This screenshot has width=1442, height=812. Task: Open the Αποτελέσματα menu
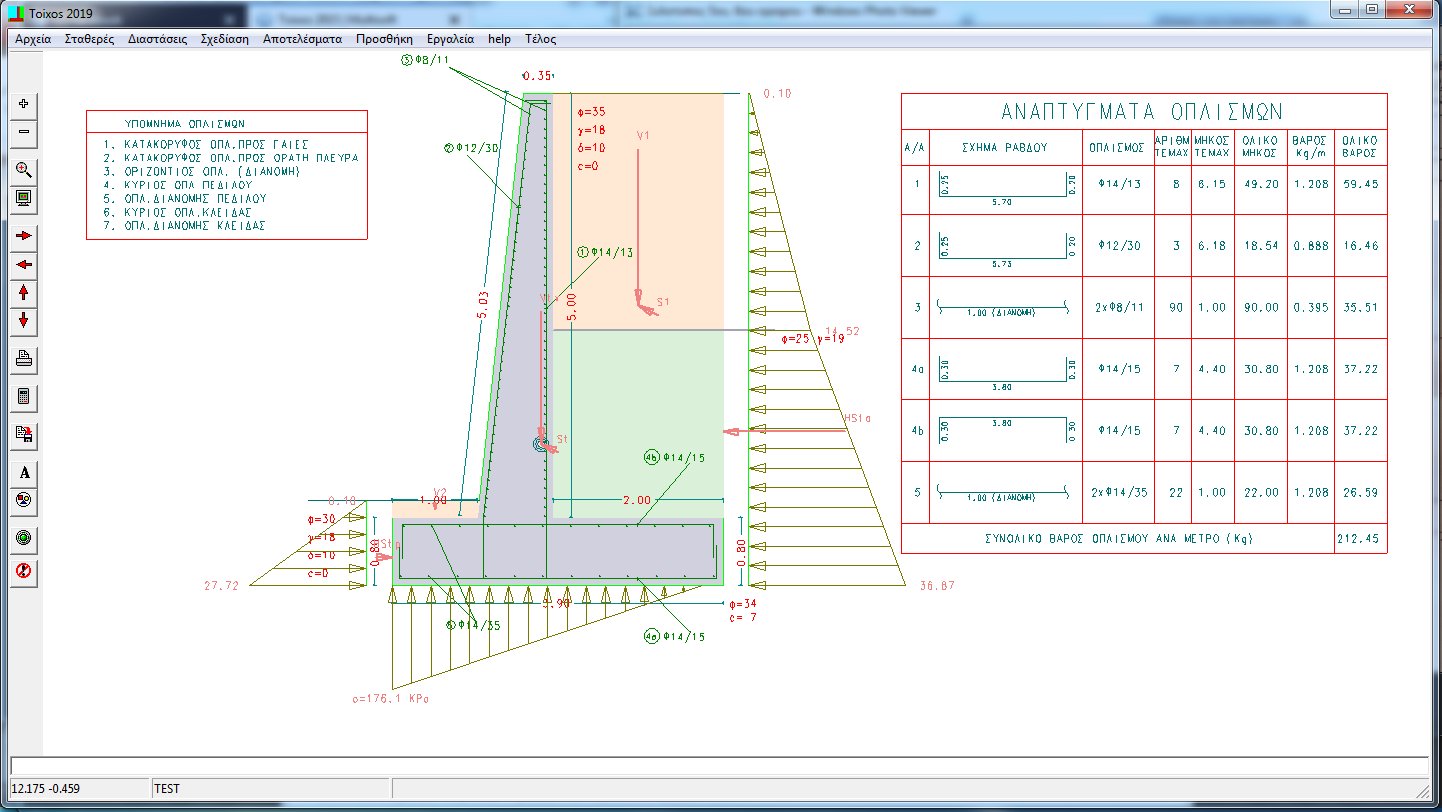[x=302, y=39]
